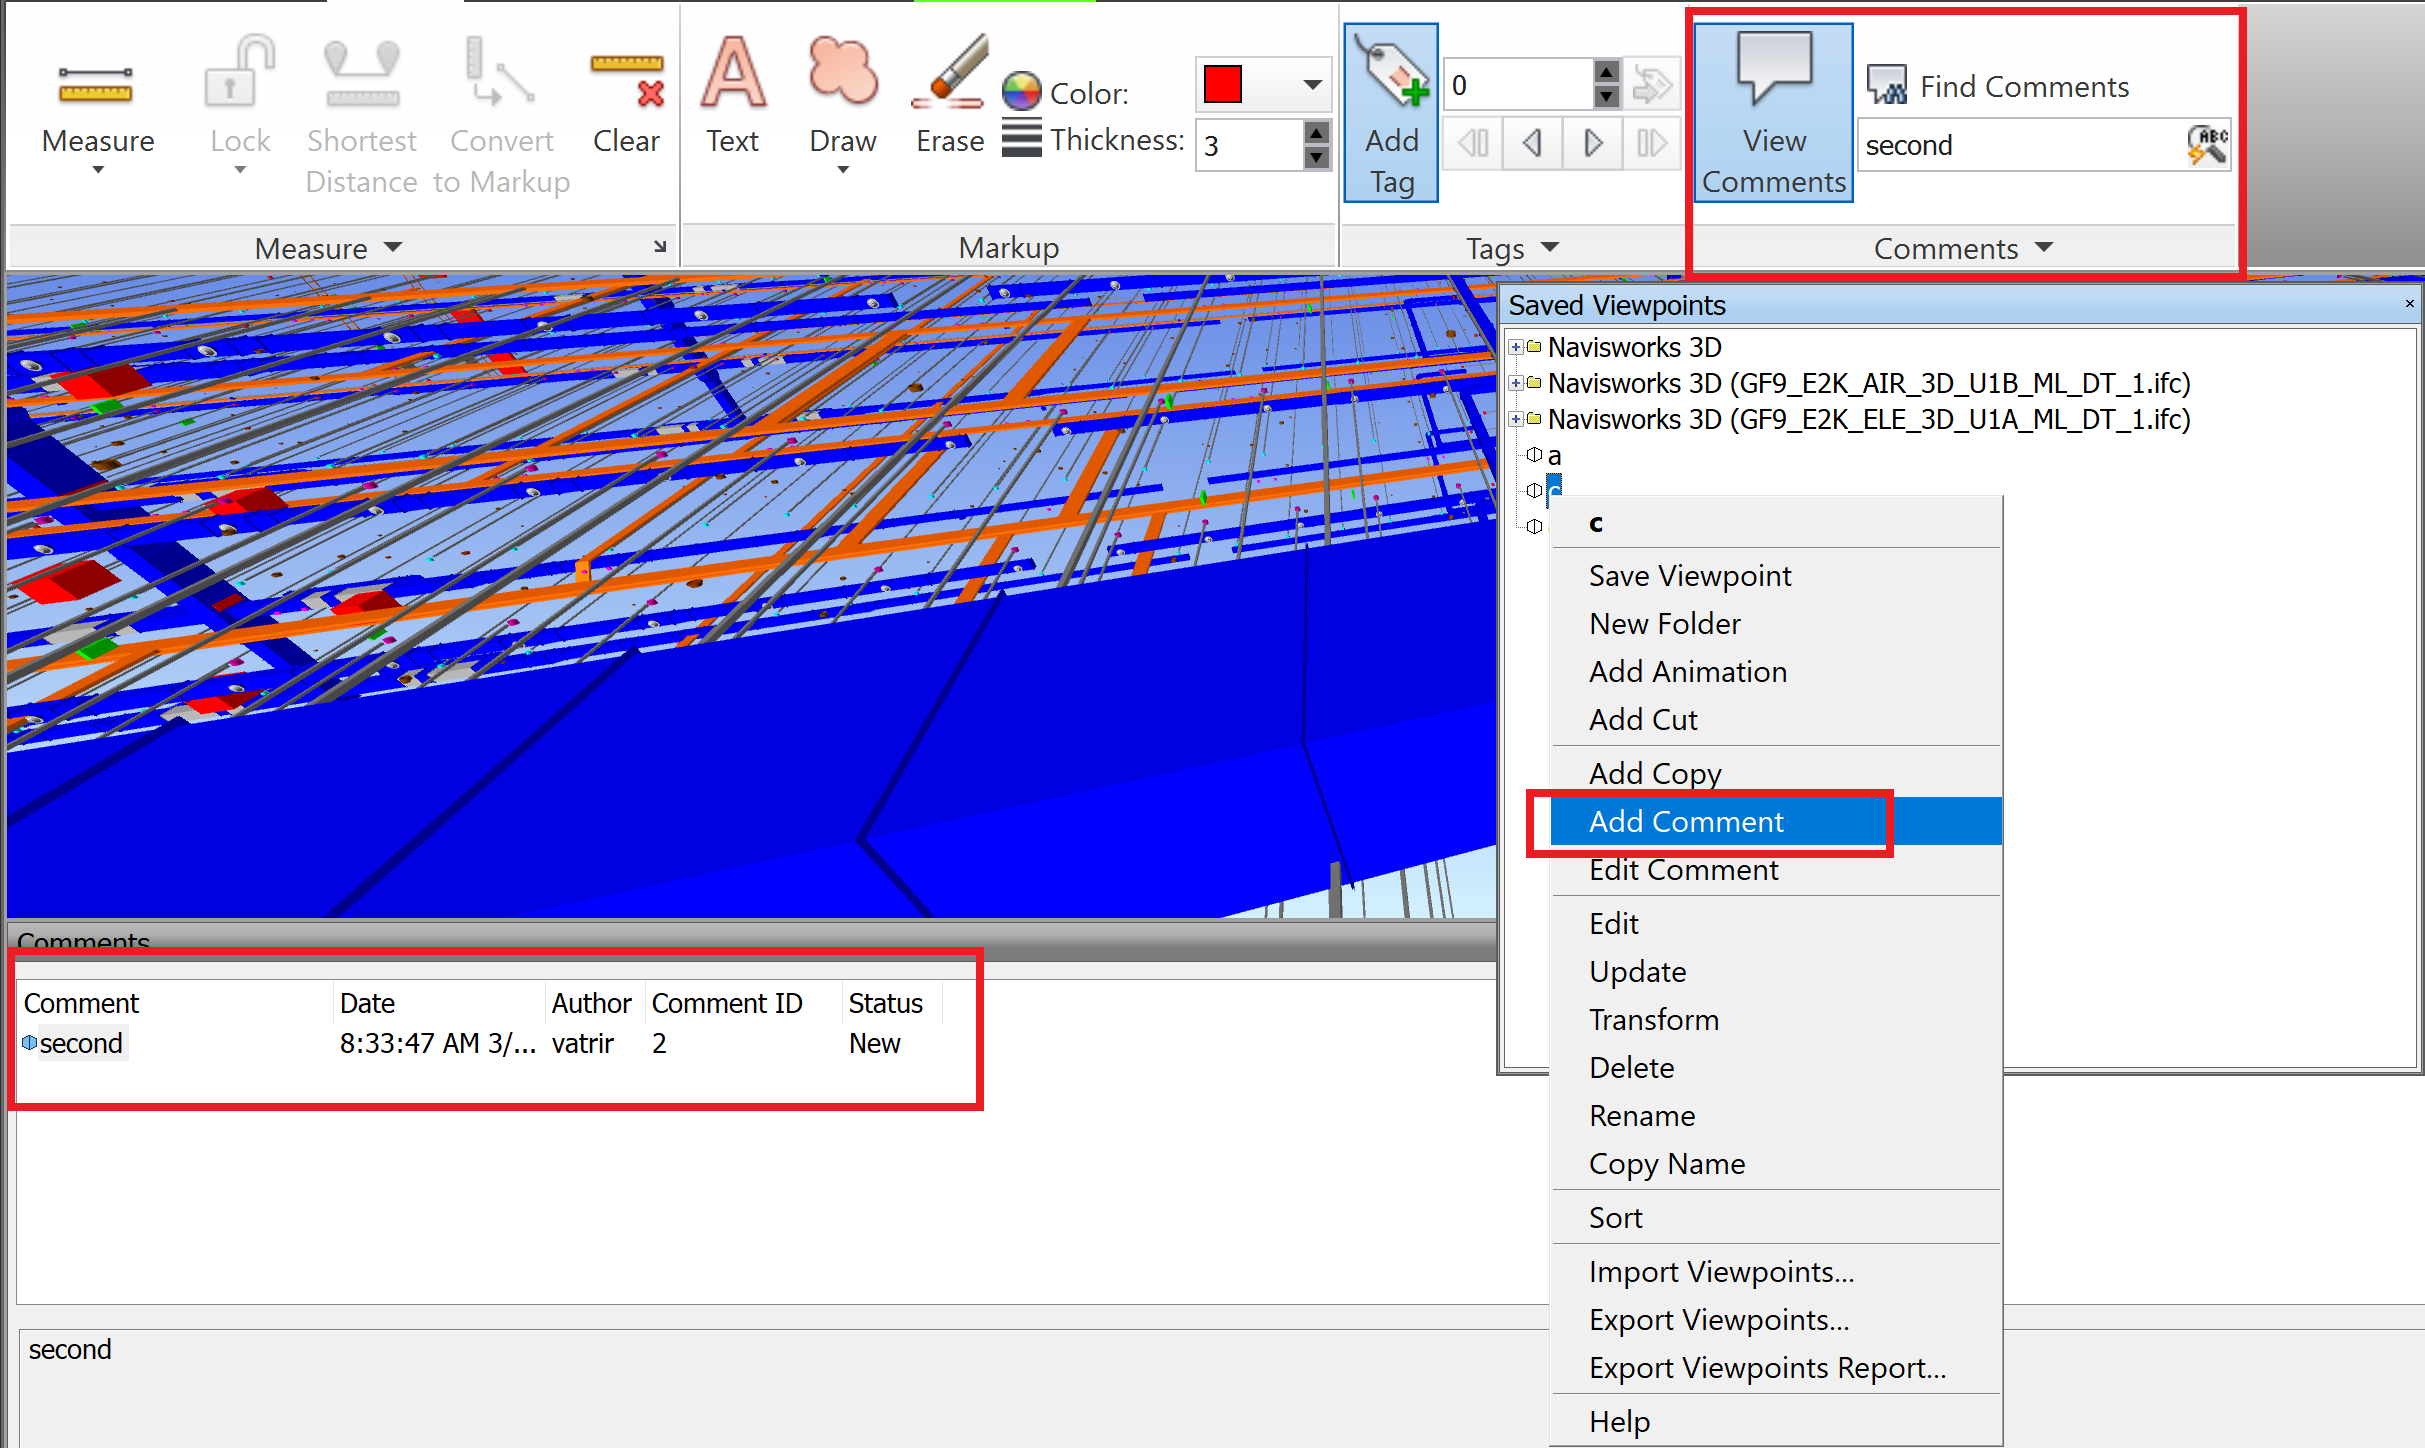Choose Add Comment from context menu

[x=1686, y=822]
